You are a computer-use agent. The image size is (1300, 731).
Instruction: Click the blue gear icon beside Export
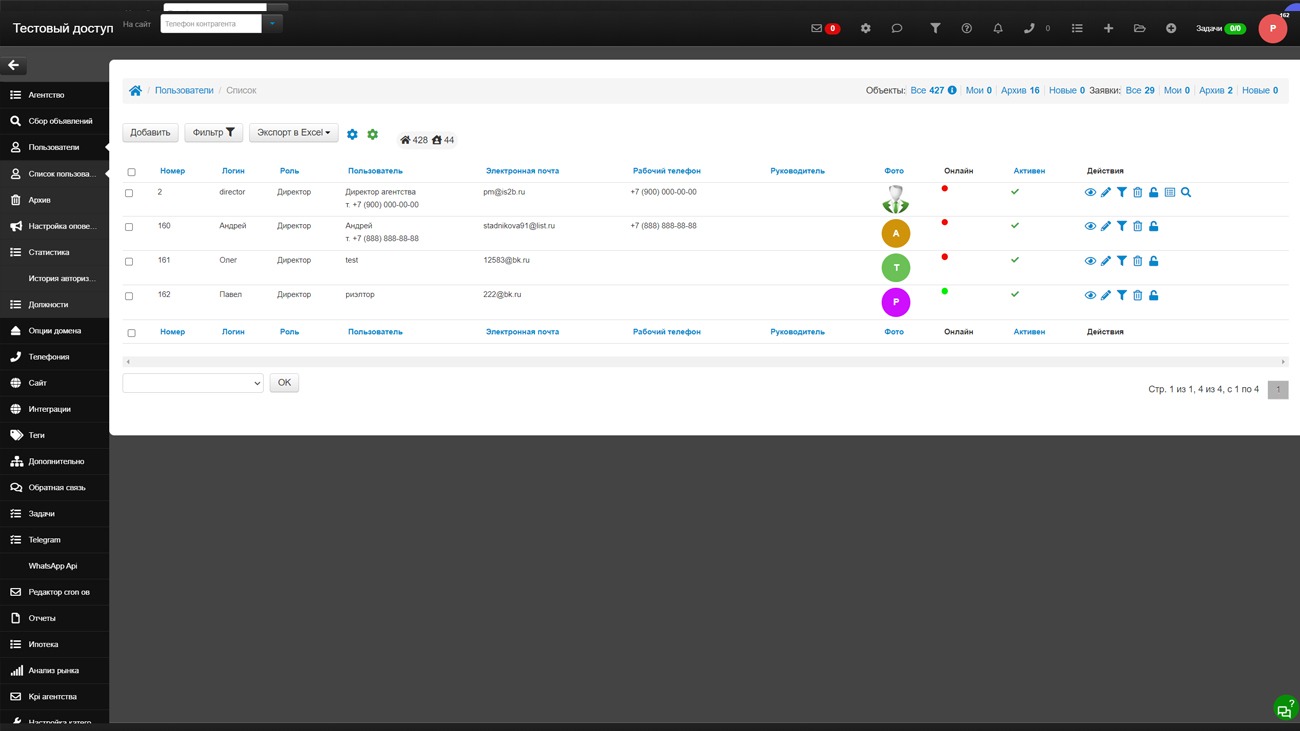point(352,134)
